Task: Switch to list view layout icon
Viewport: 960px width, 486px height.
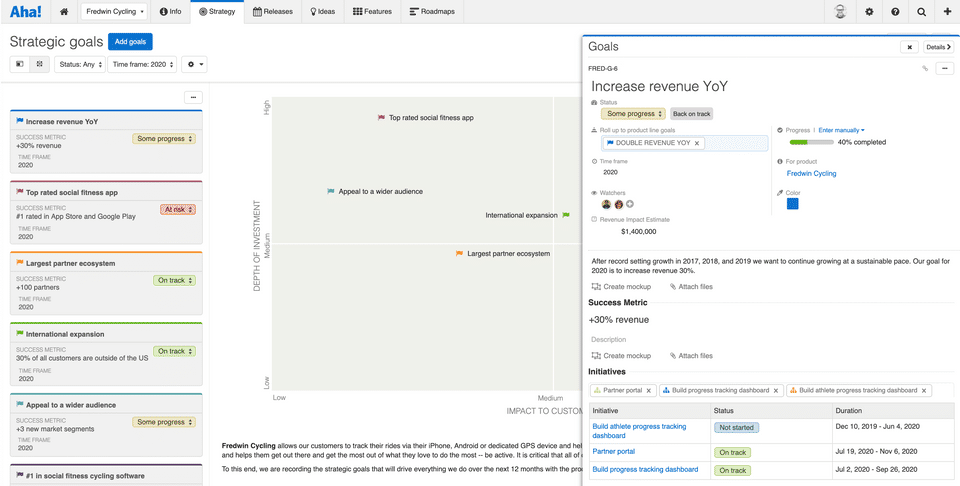Action: (x=20, y=64)
